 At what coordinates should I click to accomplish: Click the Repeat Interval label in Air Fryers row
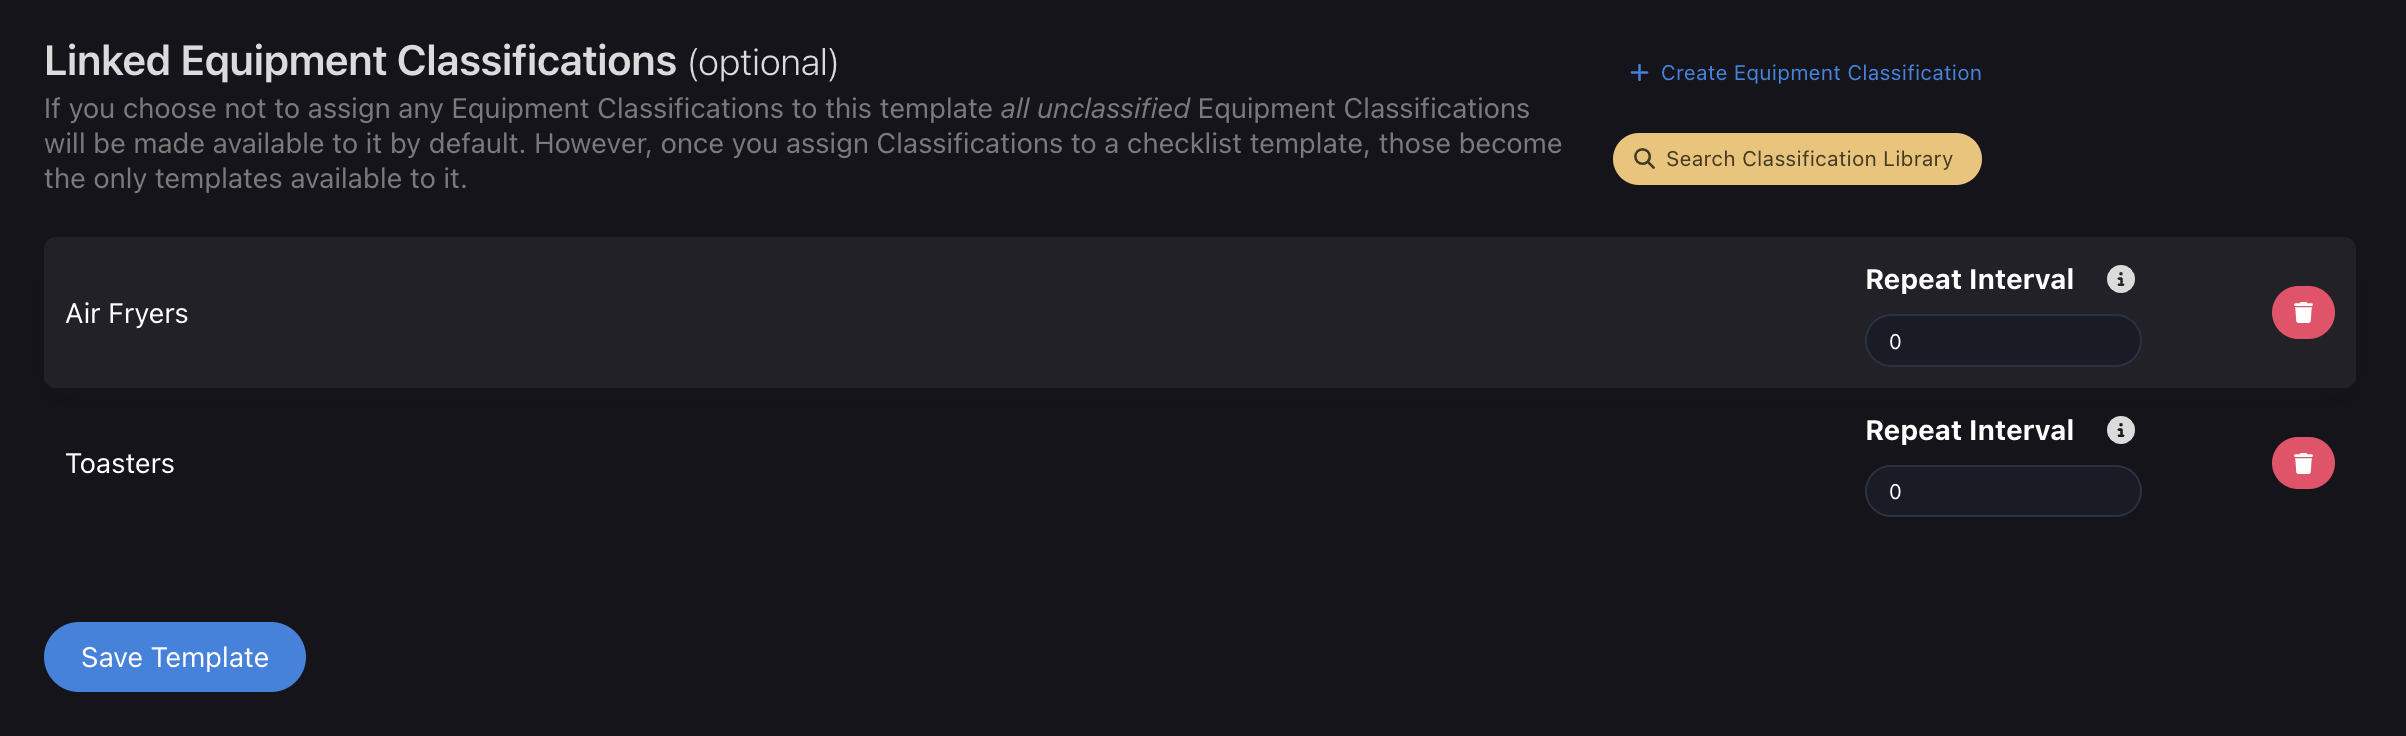click(1969, 280)
